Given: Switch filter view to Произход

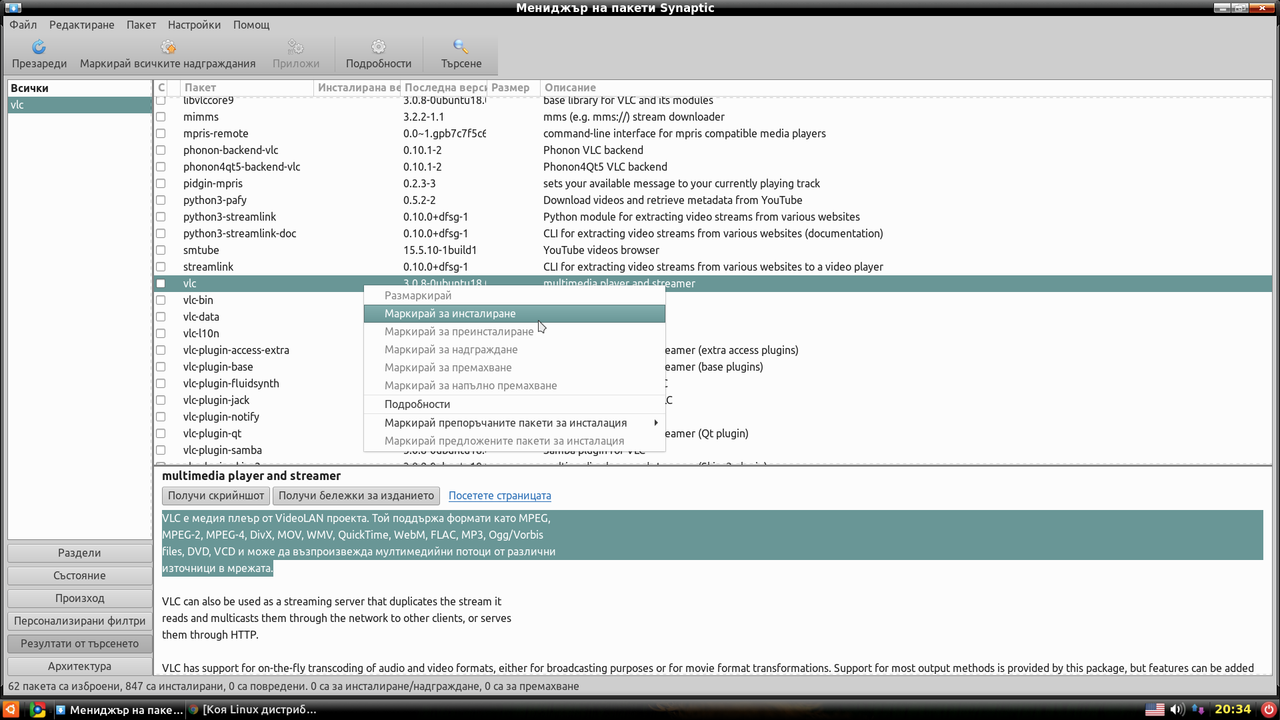Looking at the screenshot, I should 79,598.
